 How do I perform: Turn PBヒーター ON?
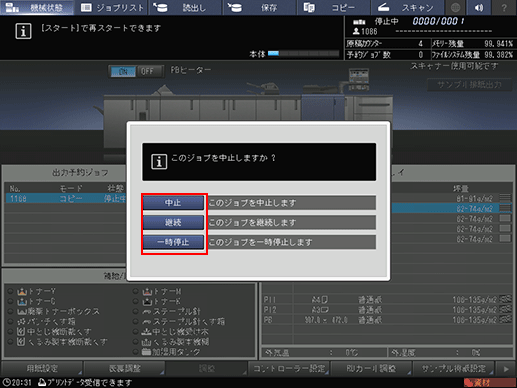[x=123, y=71]
